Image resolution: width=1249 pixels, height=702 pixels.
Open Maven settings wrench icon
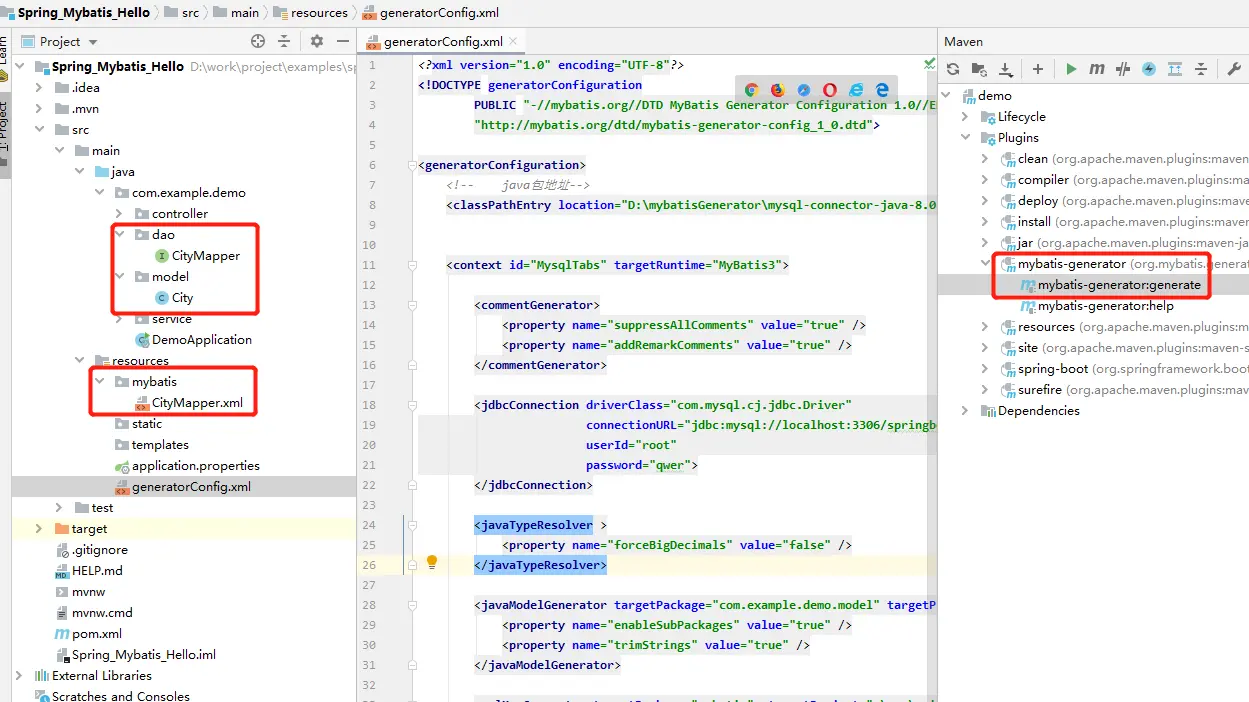pyautogui.click(x=1233, y=69)
